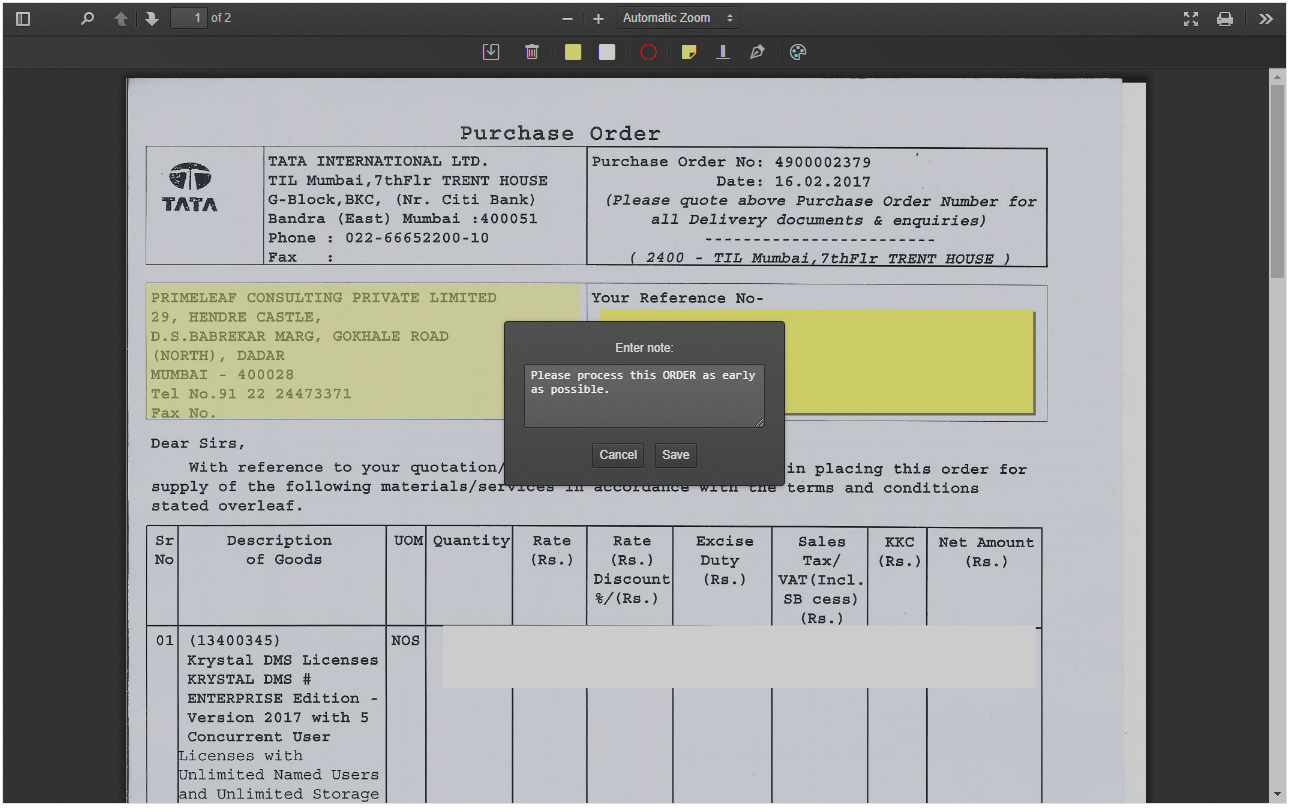This screenshot has width=1291, height=812.
Task: Select the red circle annotation tool
Action: pyautogui.click(x=648, y=52)
